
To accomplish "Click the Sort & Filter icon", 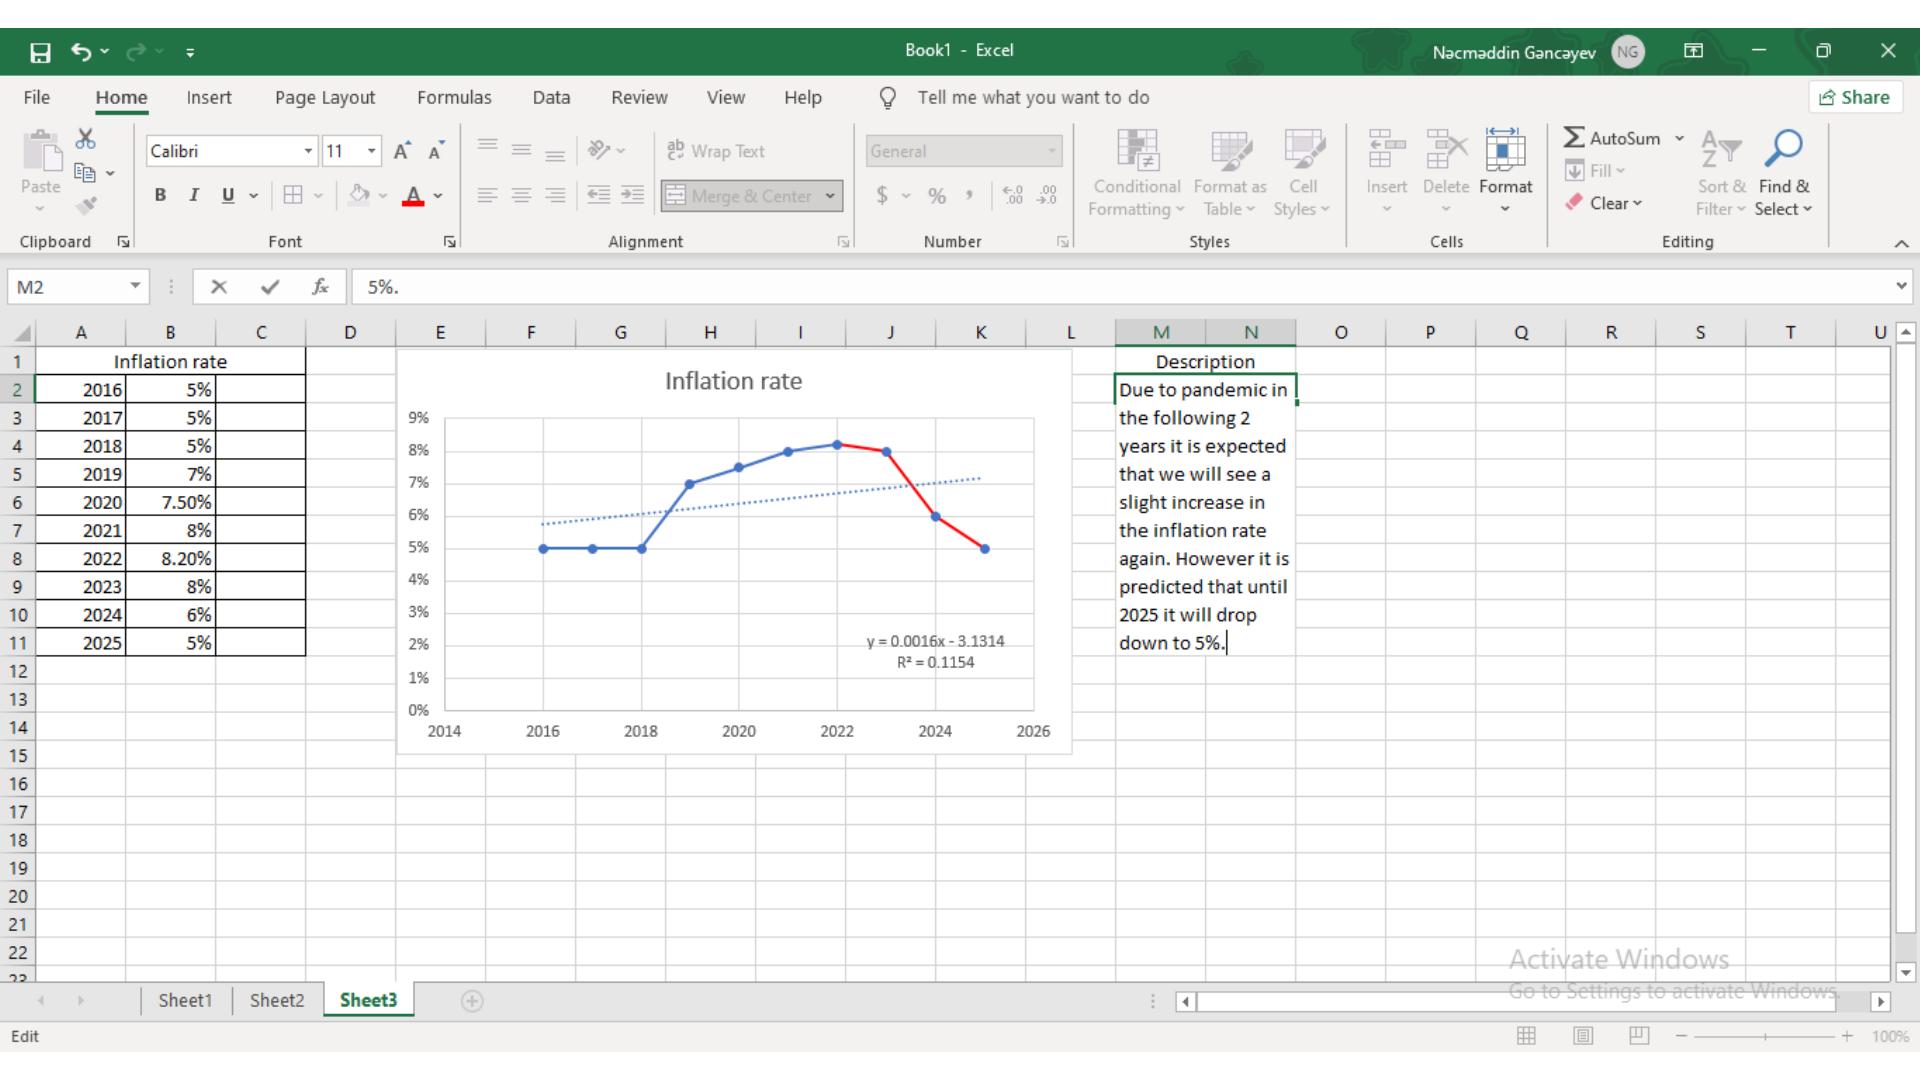I will (x=1721, y=150).
